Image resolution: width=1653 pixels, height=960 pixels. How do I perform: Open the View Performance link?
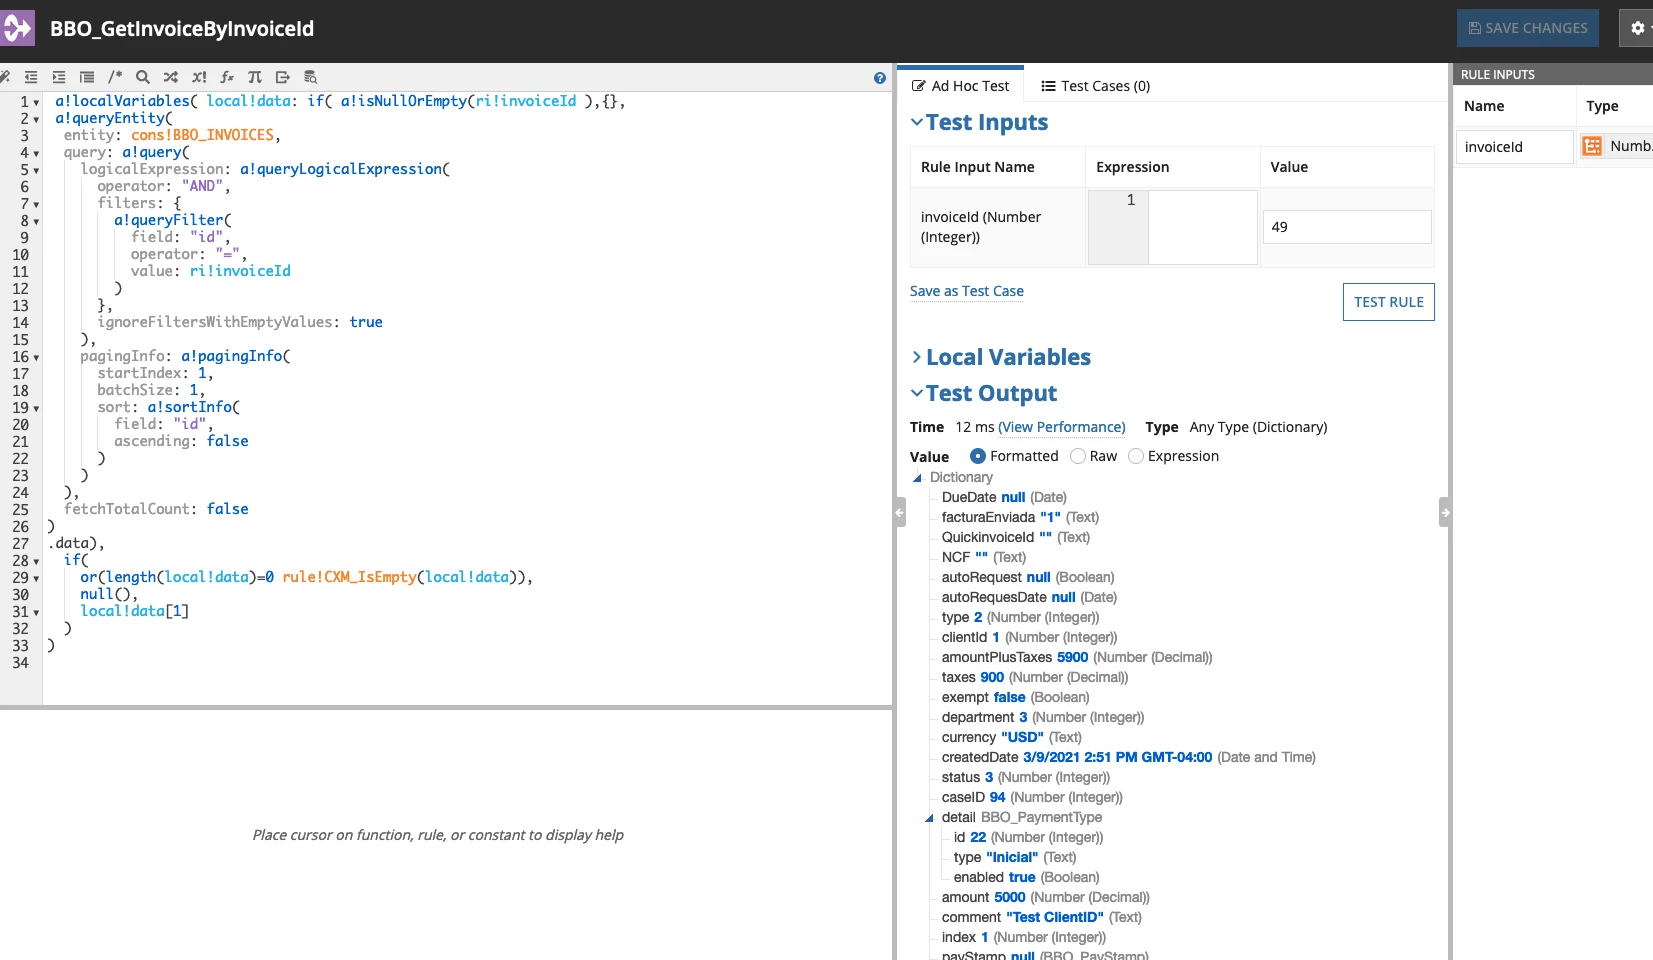1062,427
